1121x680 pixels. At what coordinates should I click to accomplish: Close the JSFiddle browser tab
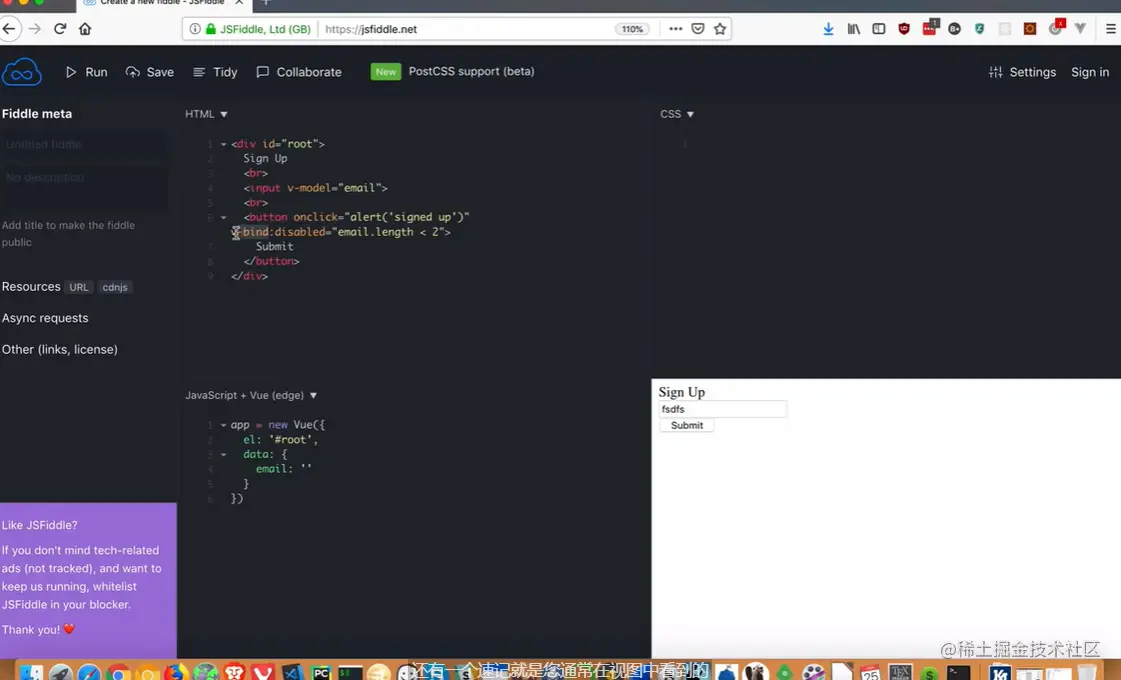coord(239,3)
